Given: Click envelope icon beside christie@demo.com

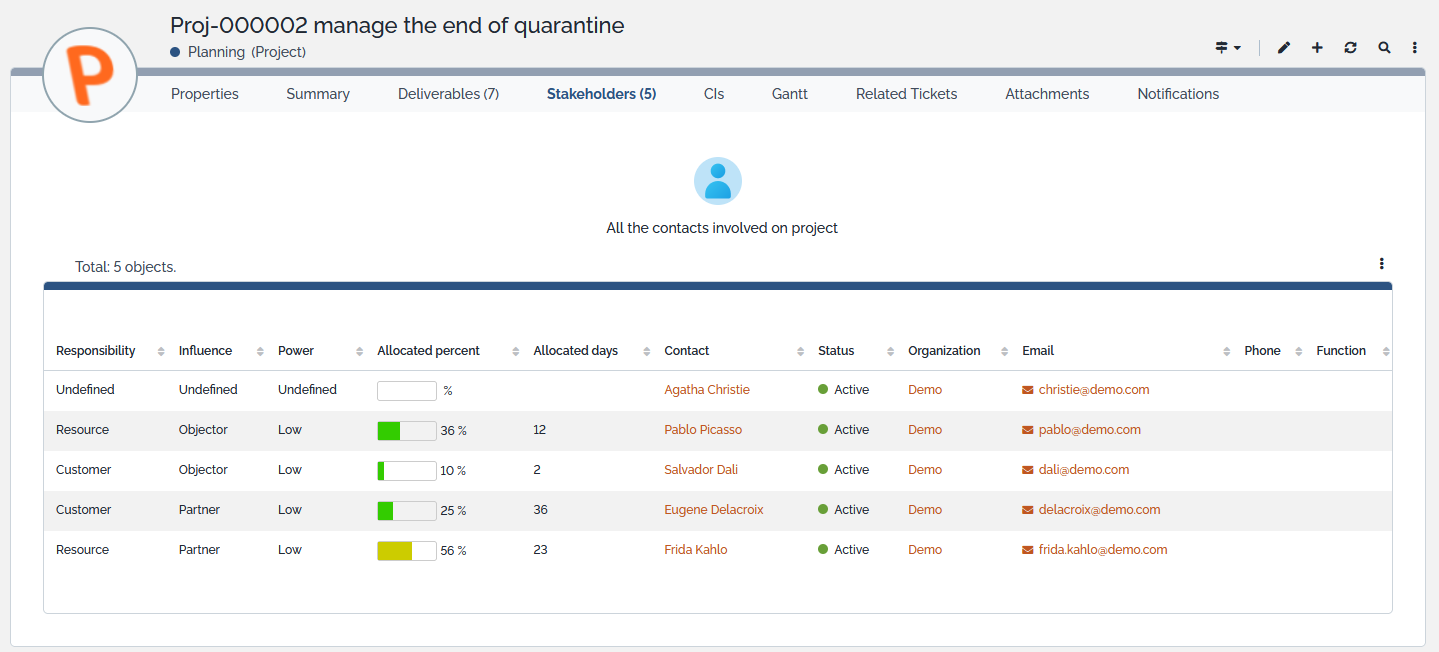Looking at the screenshot, I should pos(1028,390).
